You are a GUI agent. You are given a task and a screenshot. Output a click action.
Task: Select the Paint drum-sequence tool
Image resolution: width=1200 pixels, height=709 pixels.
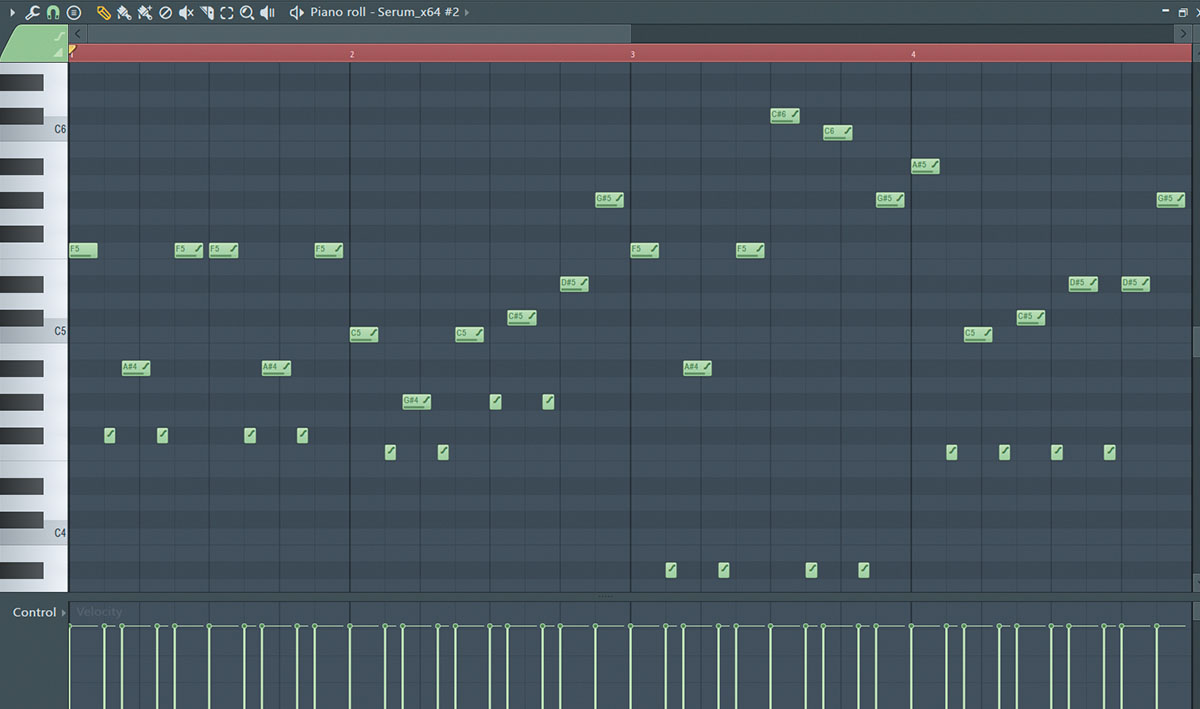point(145,12)
